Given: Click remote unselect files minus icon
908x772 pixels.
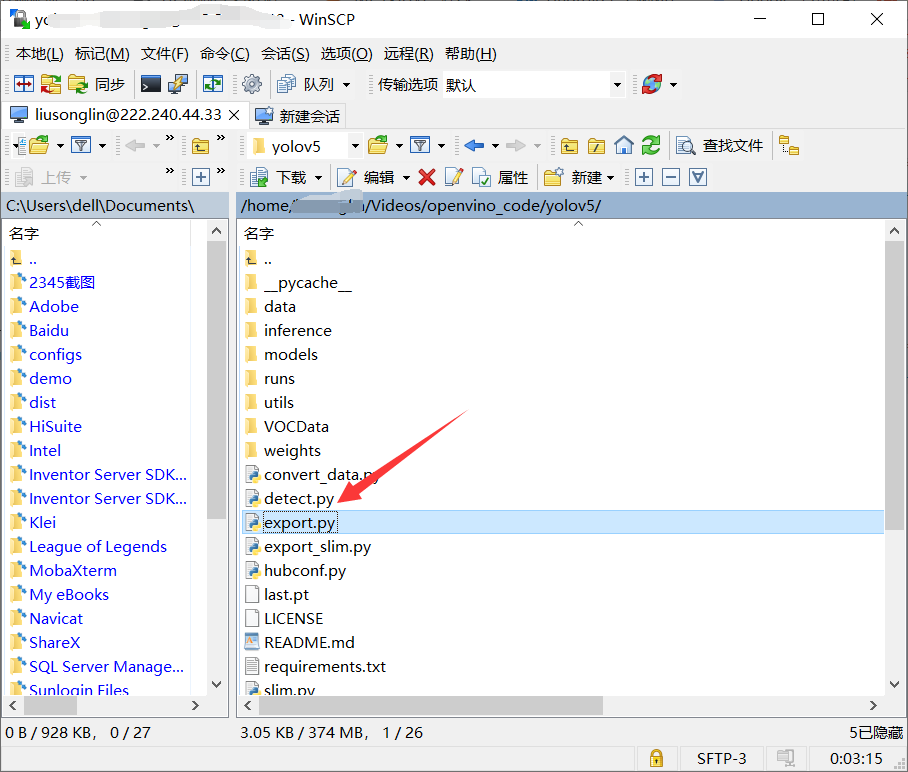Looking at the screenshot, I should point(671,177).
